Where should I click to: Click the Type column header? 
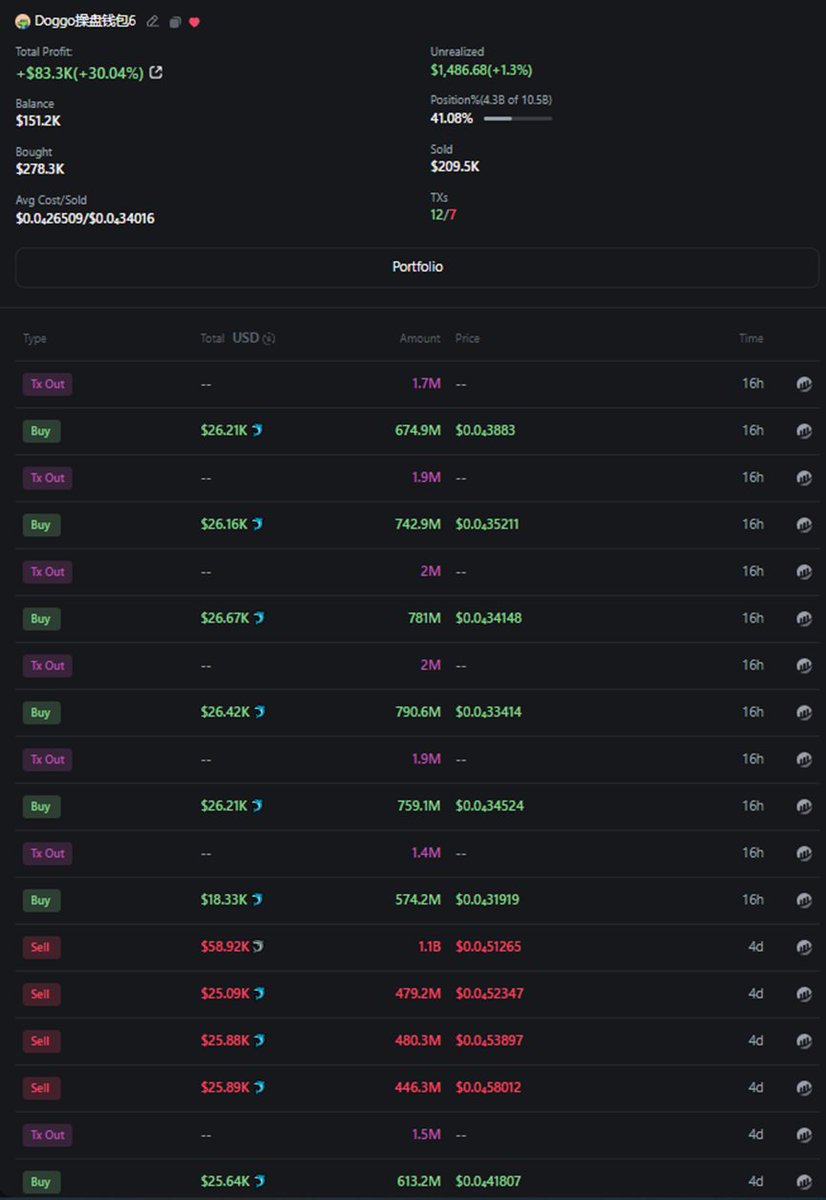[35, 339]
